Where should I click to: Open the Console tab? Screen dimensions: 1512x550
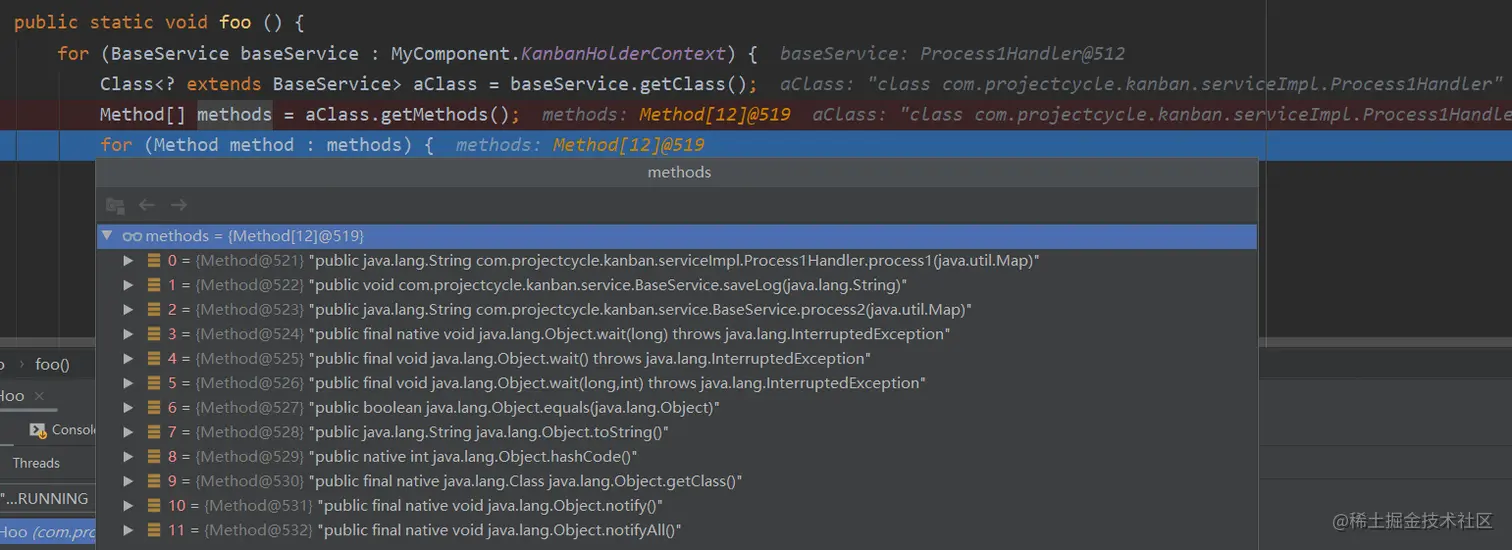(72, 430)
